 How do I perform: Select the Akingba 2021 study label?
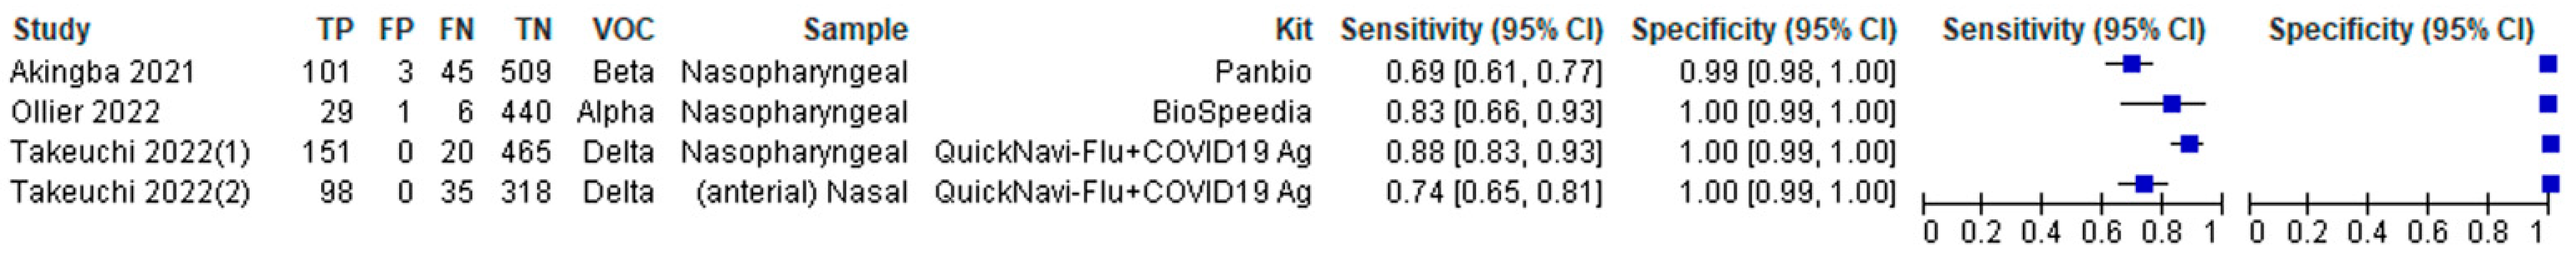tap(102, 72)
